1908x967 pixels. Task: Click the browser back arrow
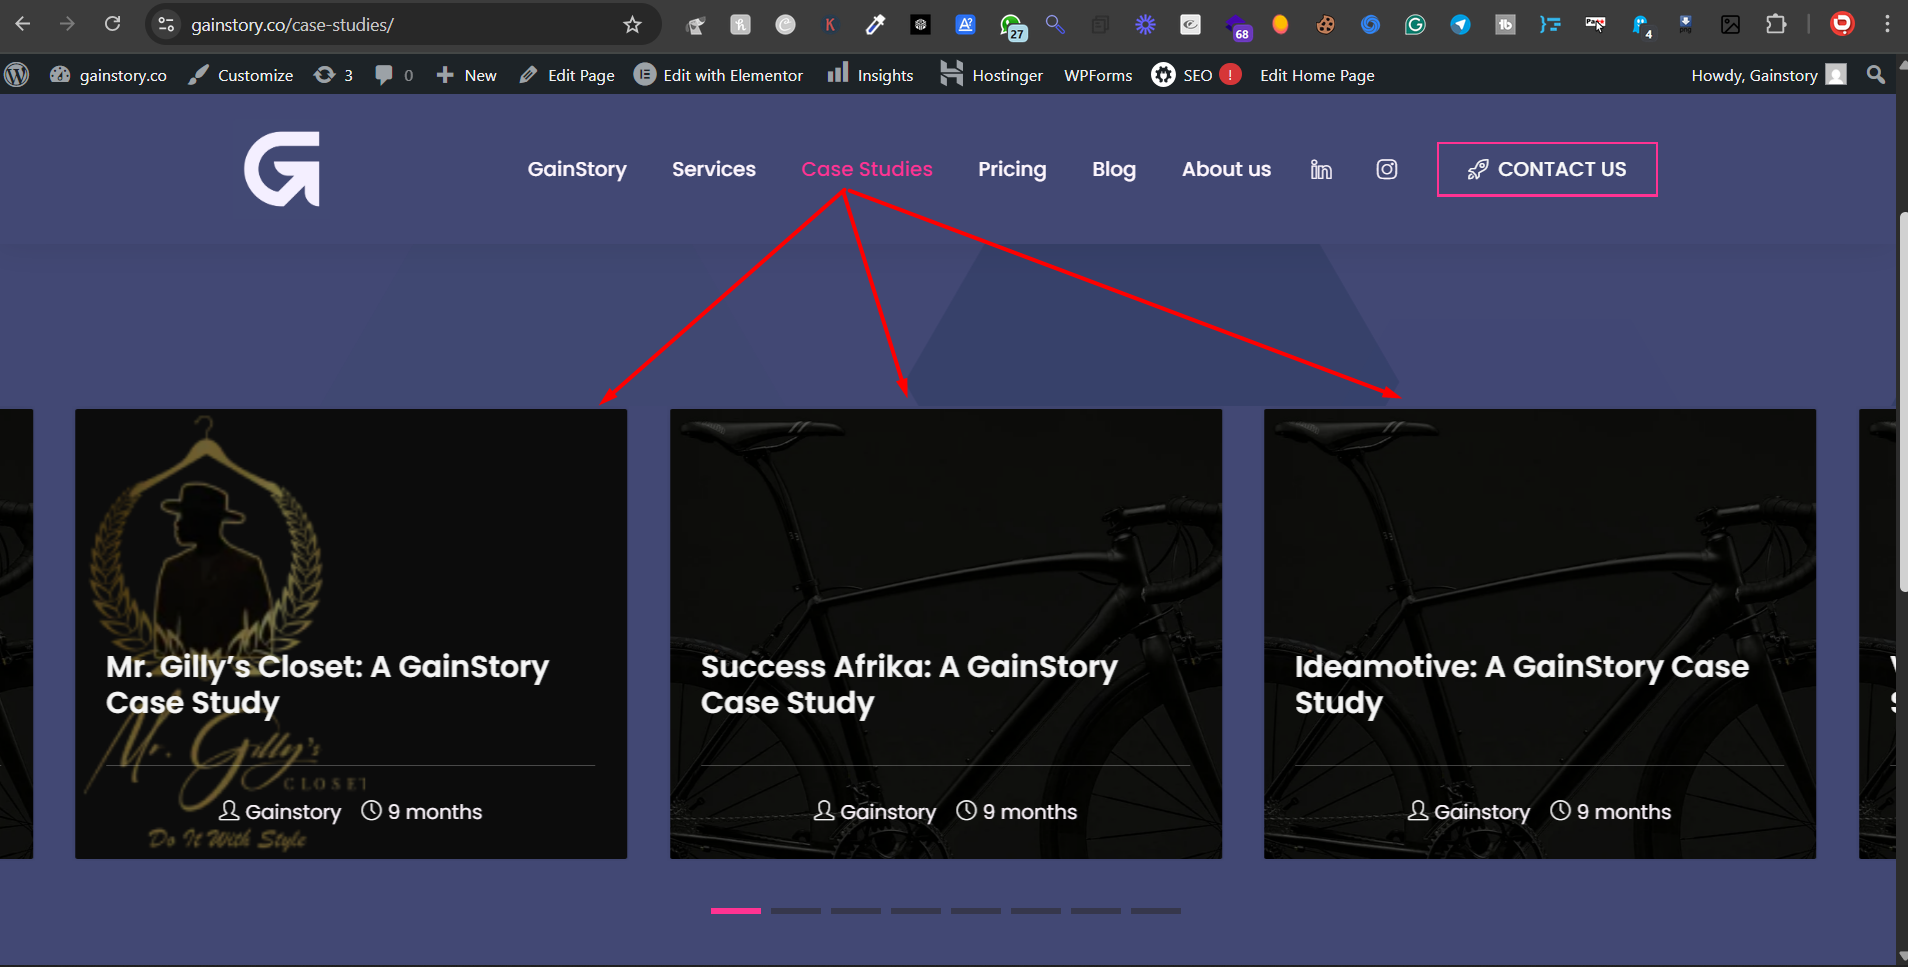[x=23, y=24]
